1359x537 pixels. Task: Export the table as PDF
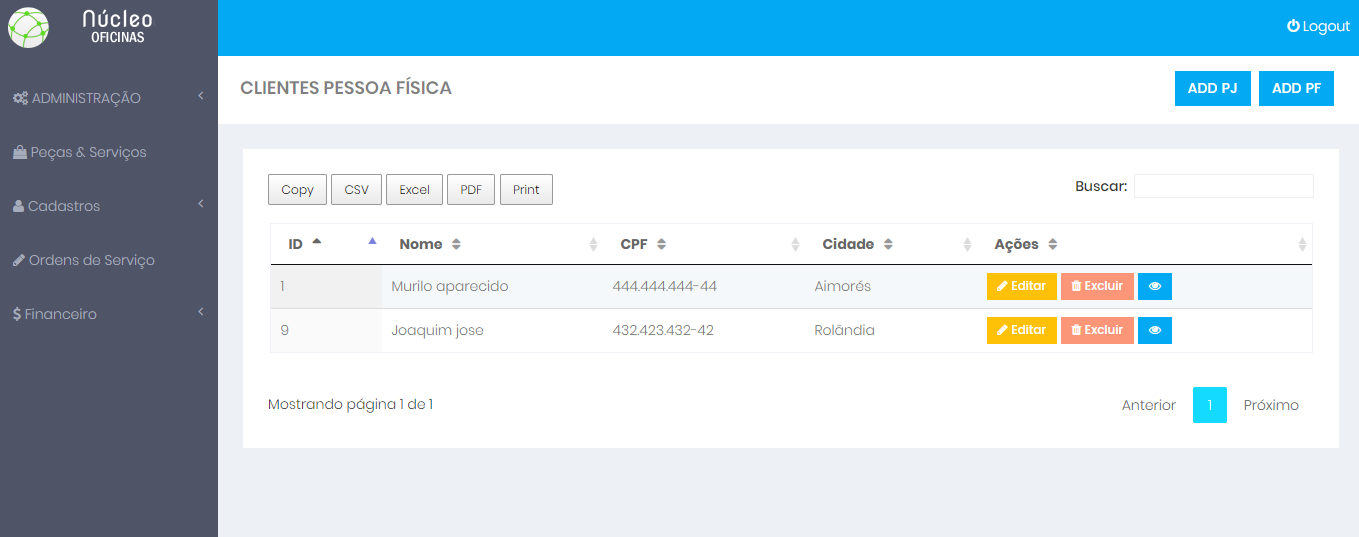(x=471, y=190)
